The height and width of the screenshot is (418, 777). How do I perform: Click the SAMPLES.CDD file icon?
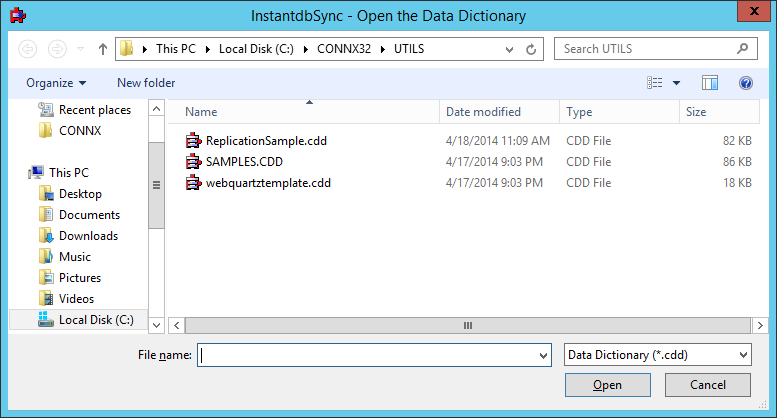pyautogui.click(x=193, y=162)
